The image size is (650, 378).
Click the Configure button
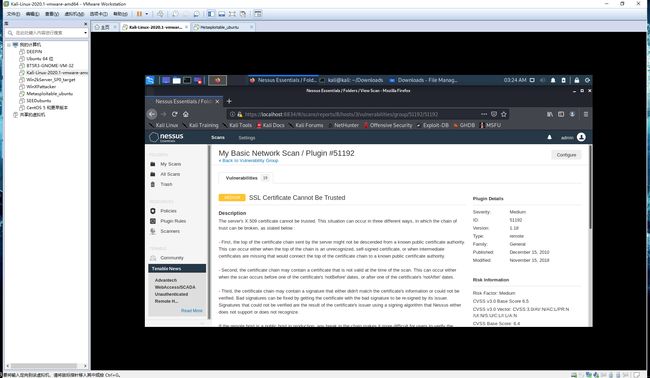[x=566, y=155]
